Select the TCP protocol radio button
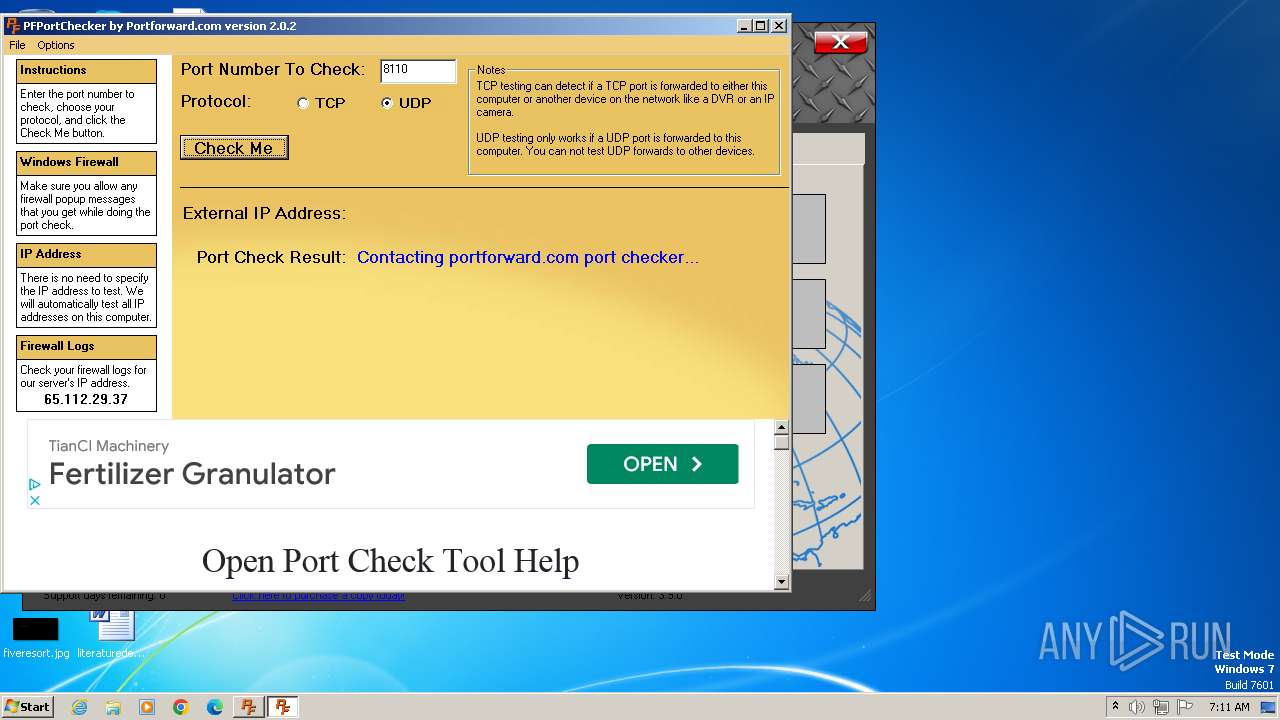 (x=303, y=103)
